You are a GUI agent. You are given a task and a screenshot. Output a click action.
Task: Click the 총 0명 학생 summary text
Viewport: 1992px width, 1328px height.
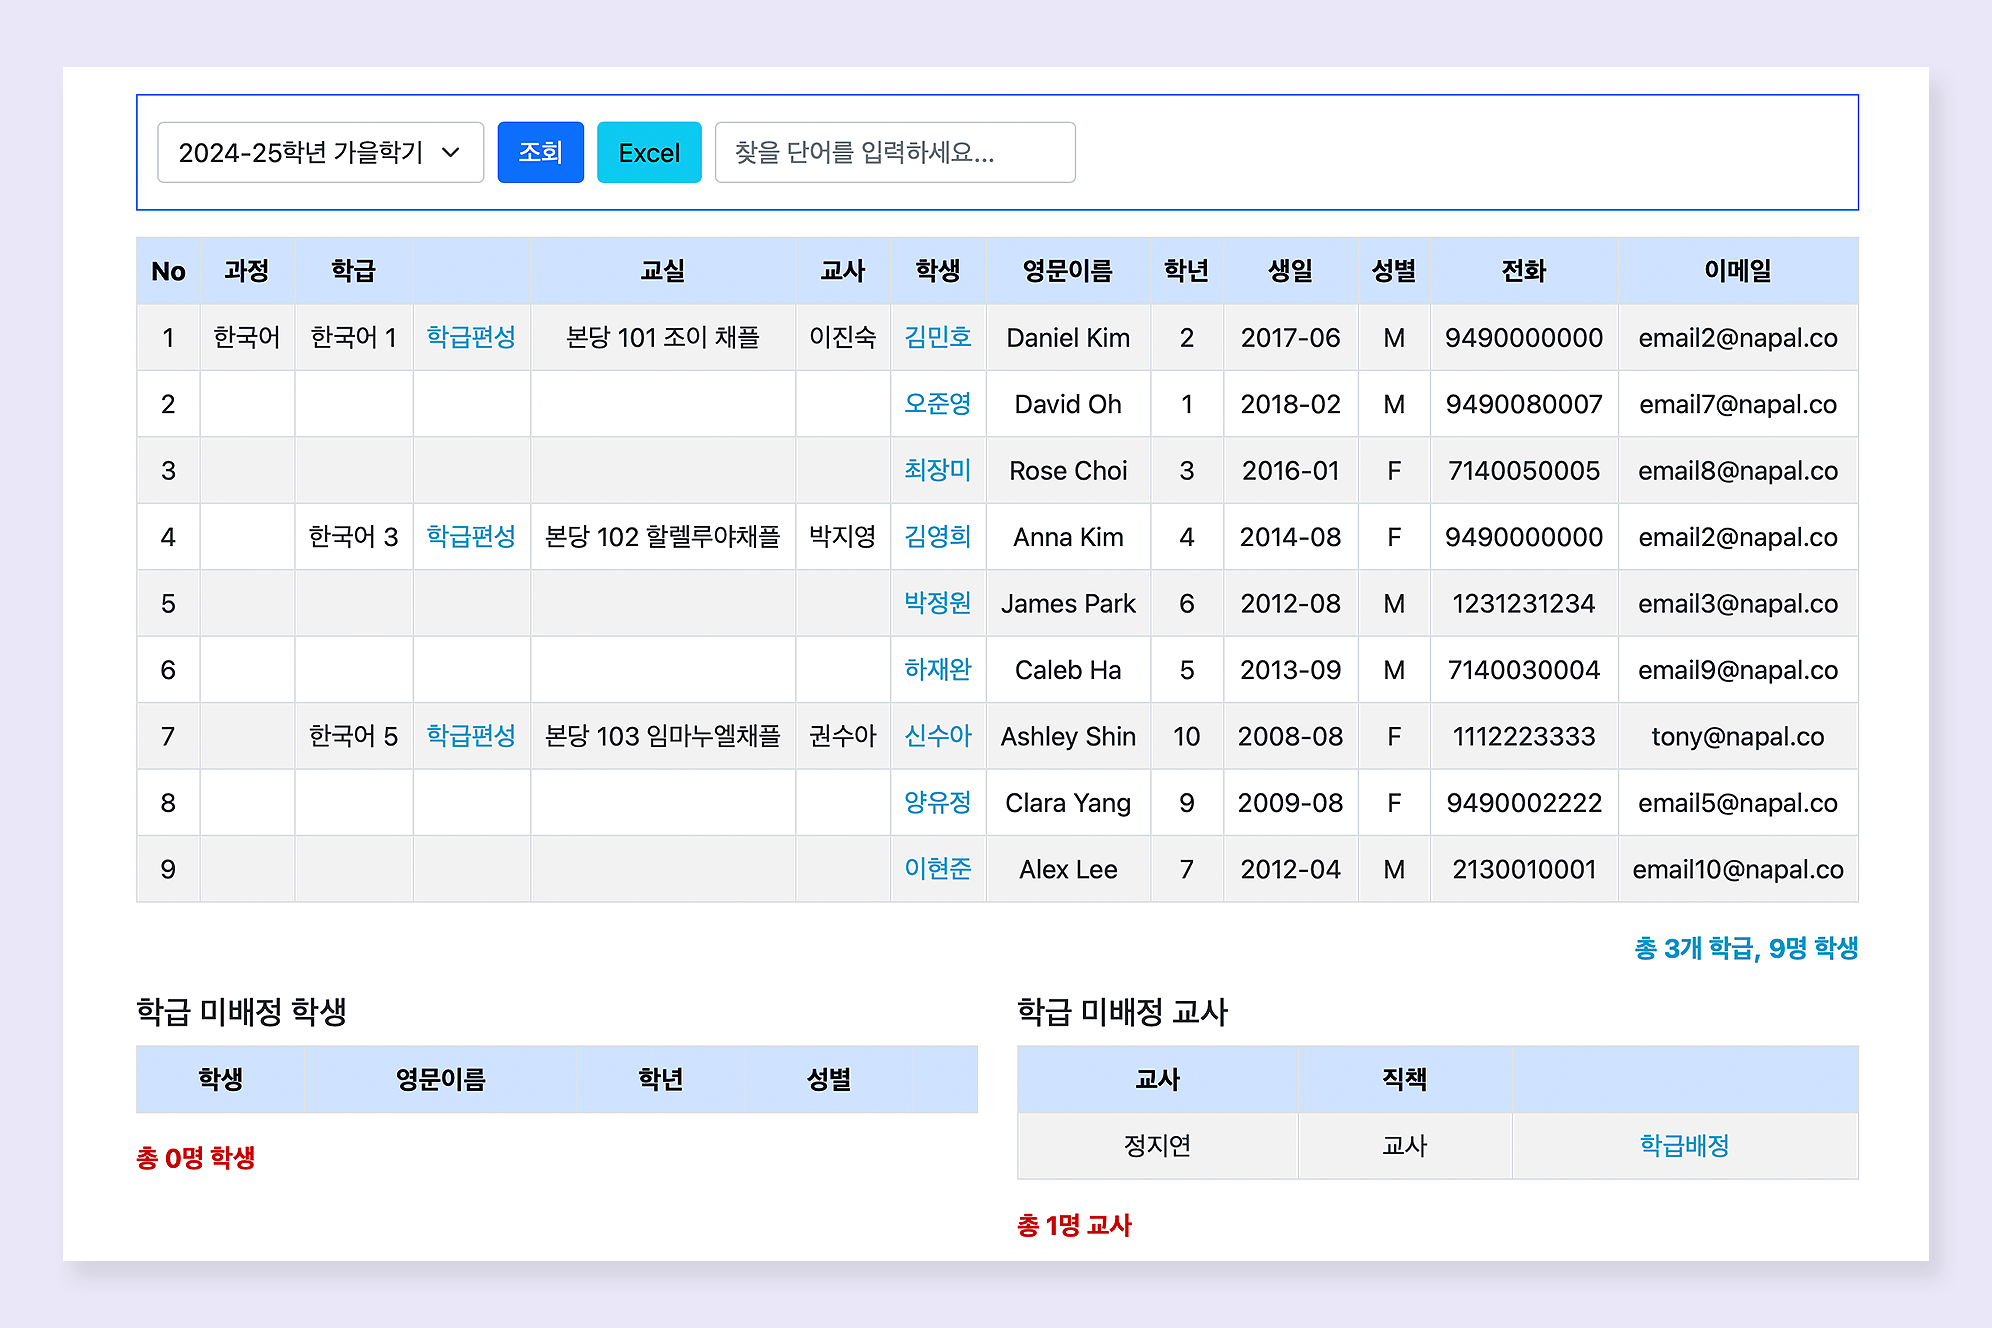click(196, 1157)
